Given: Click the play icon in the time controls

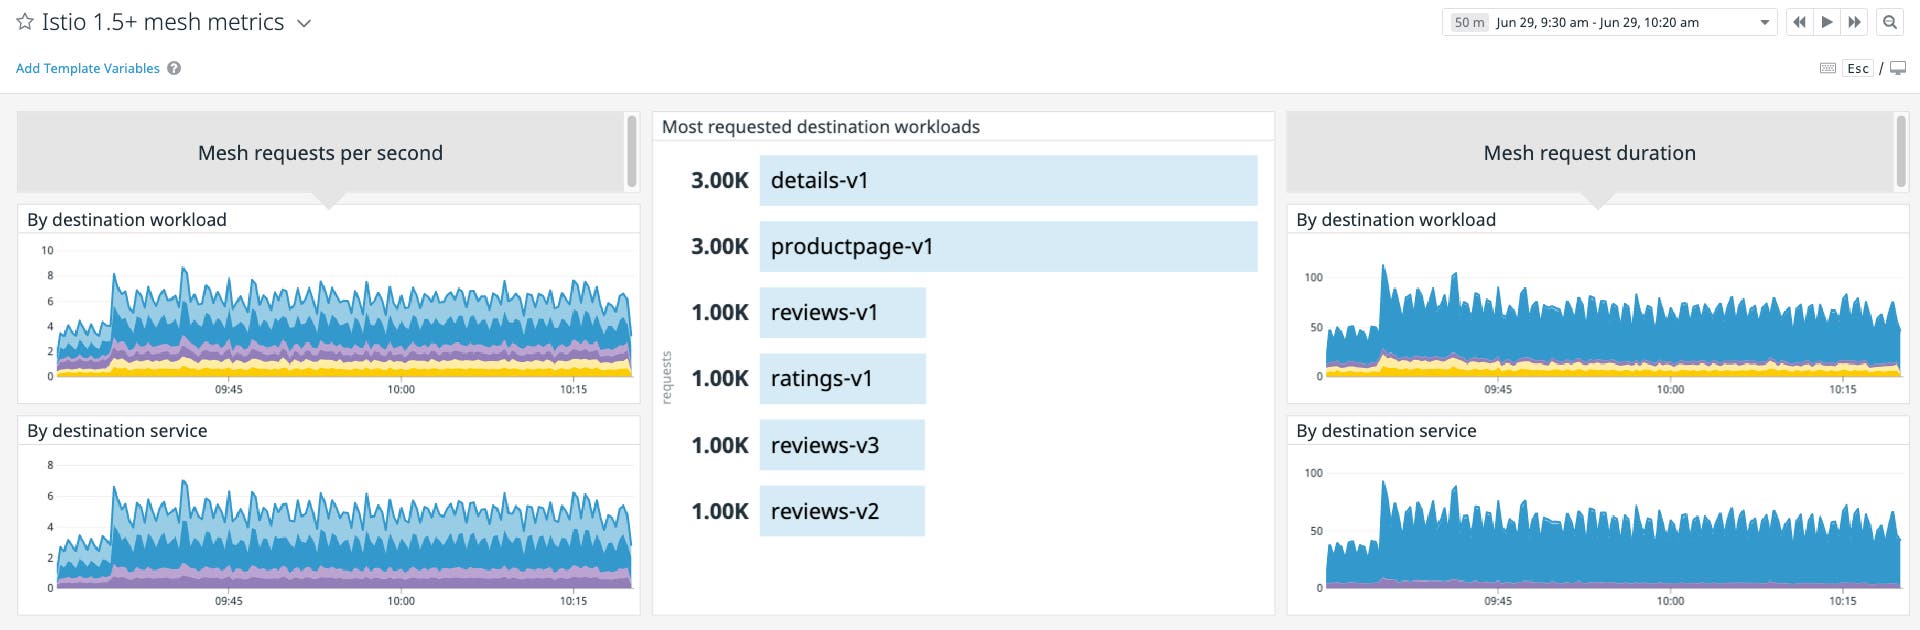Looking at the screenshot, I should click(x=1827, y=21).
